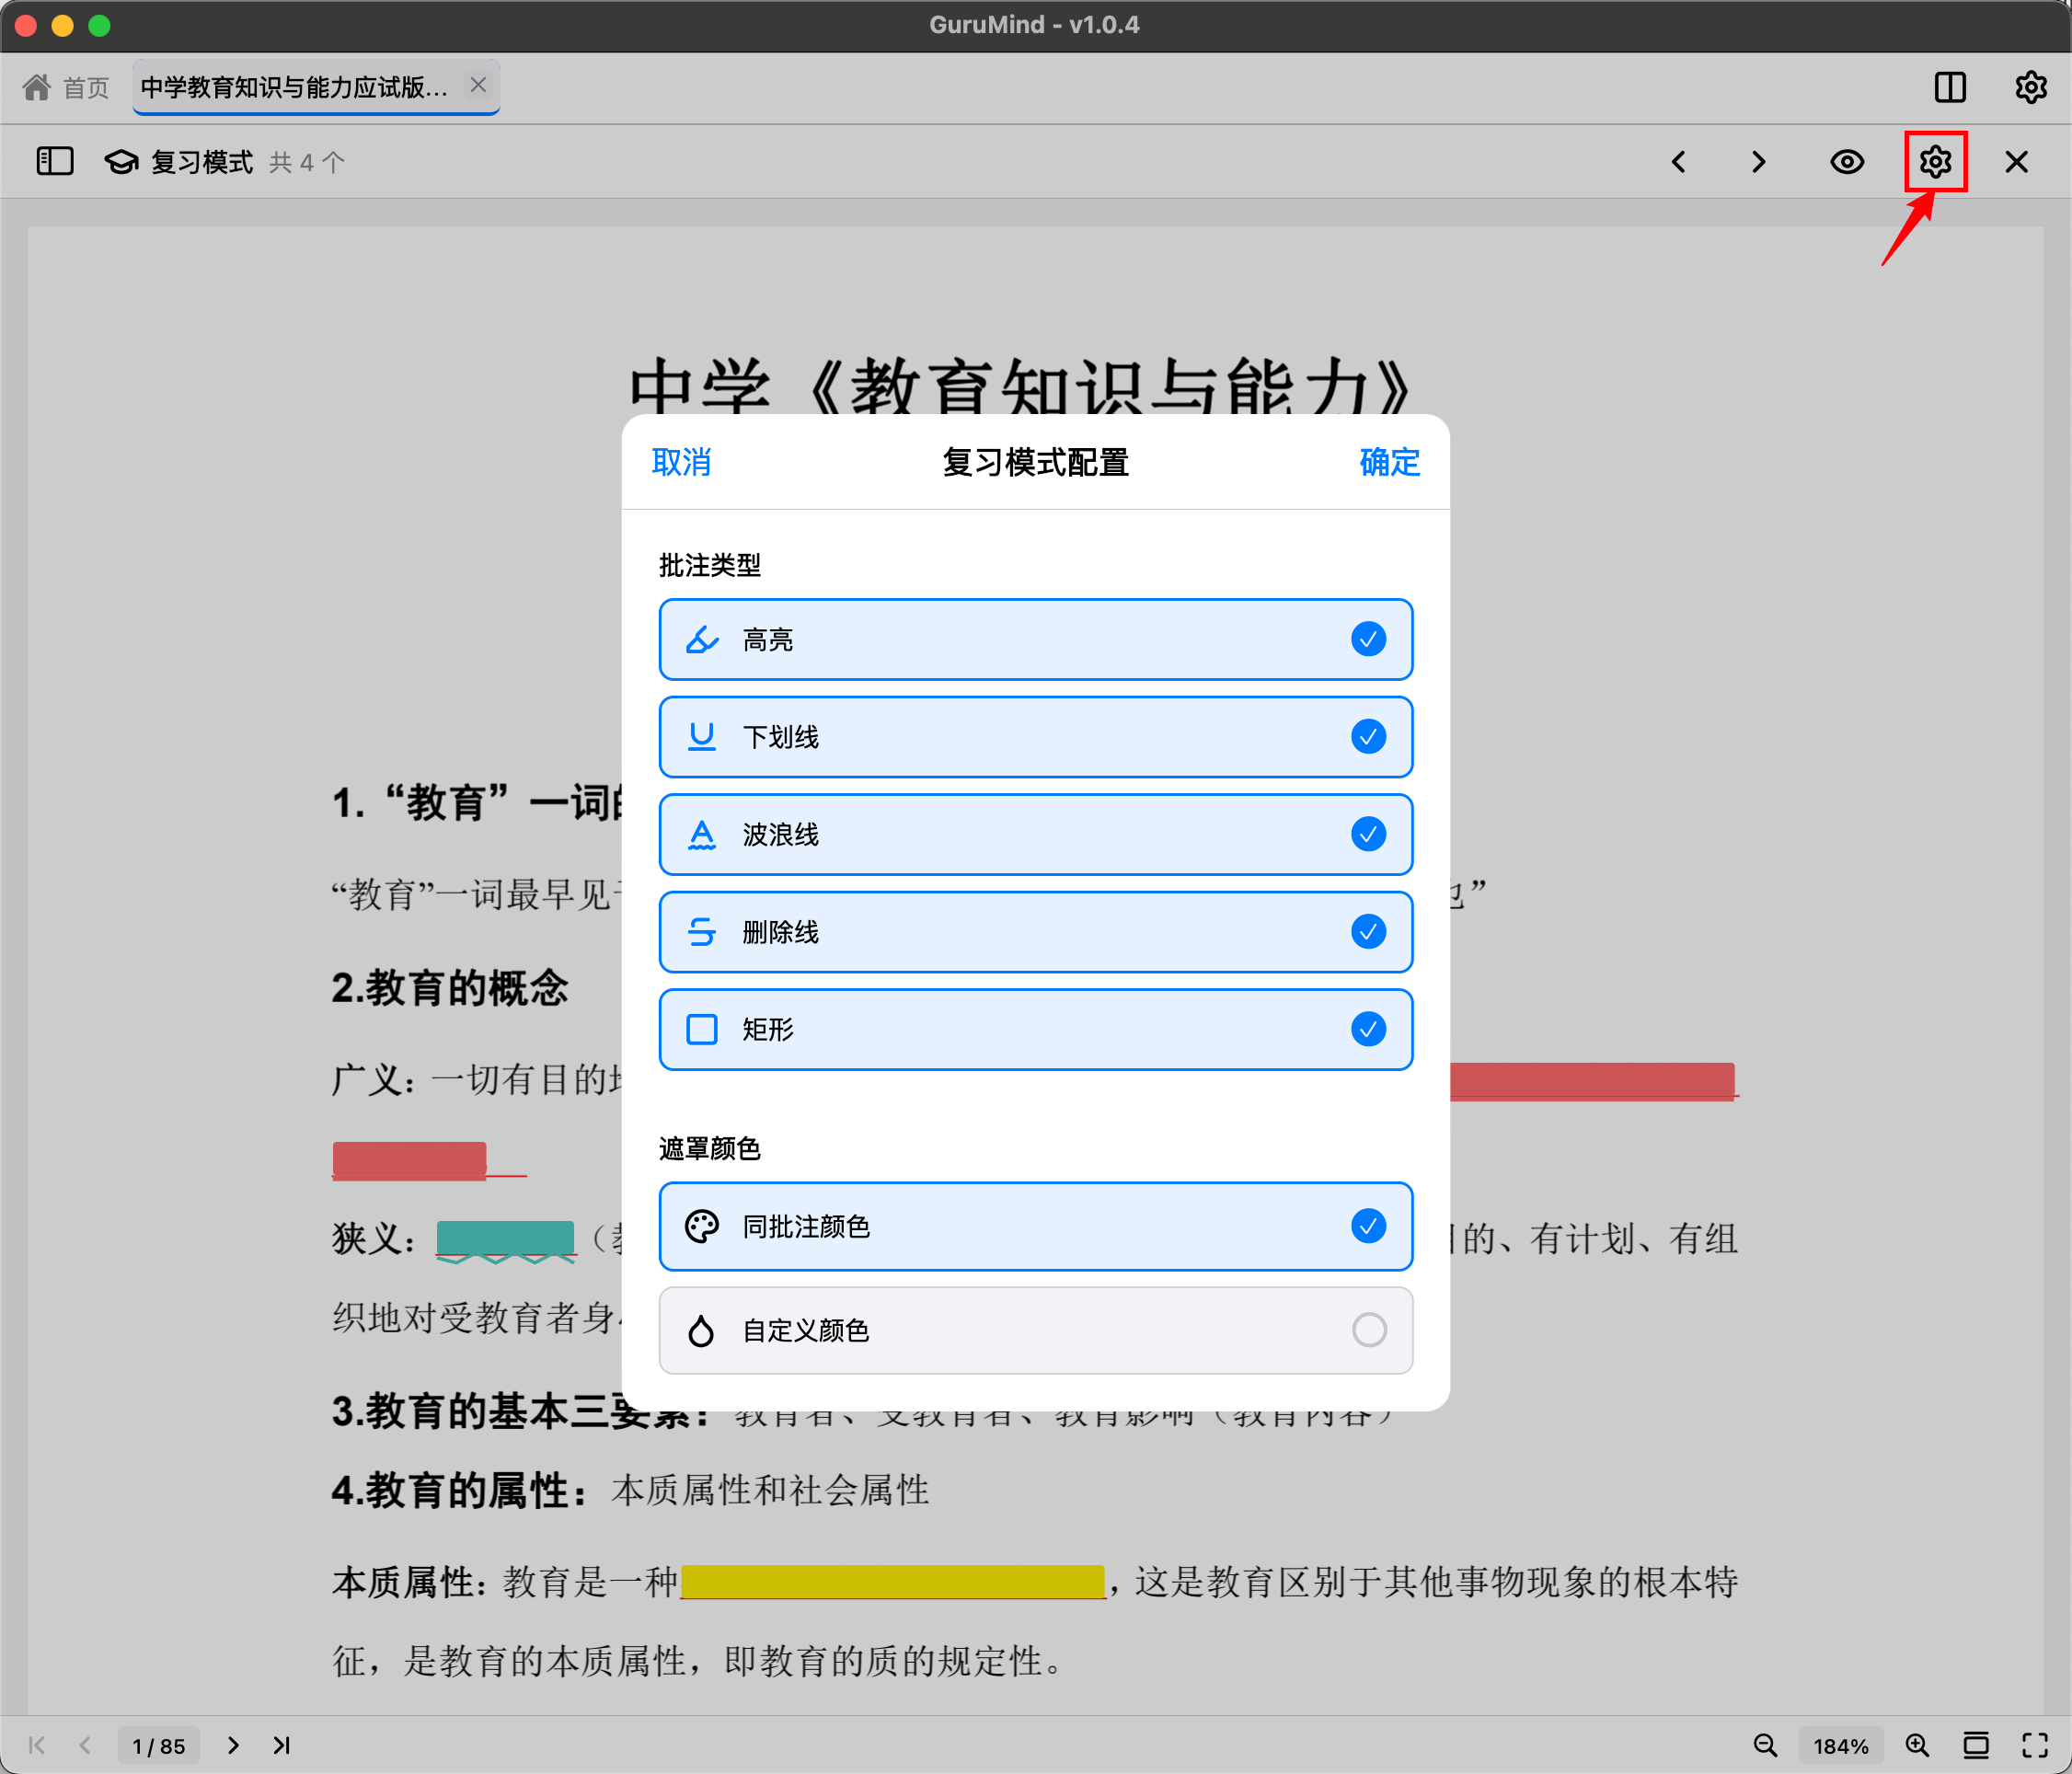
Task: Switch to the 首页 home tab
Action: pyautogui.click(x=63, y=87)
